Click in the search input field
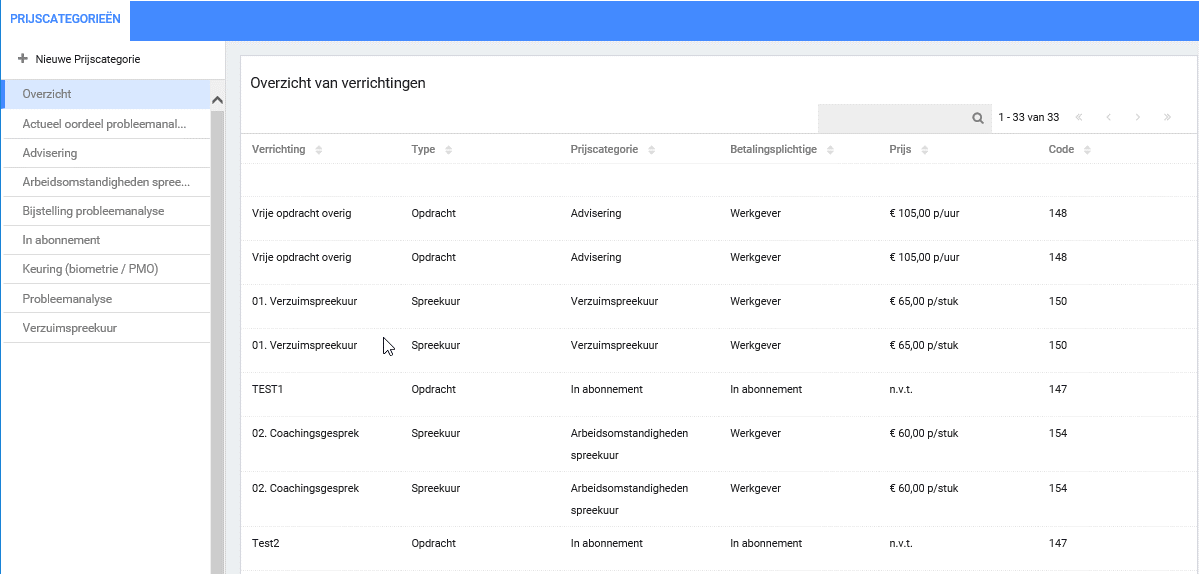The height and width of the screenshot is (574, 1199). coord(892,118)
